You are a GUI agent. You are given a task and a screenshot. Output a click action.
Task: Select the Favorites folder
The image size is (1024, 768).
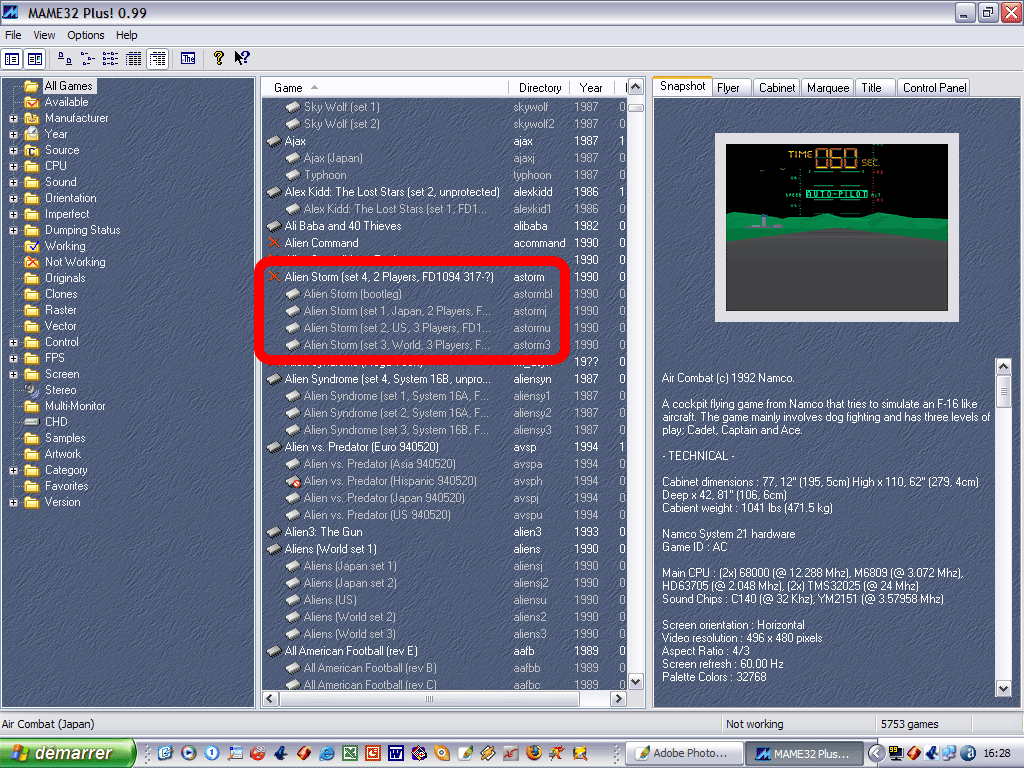pyautogui.click(x=66, y=486)
